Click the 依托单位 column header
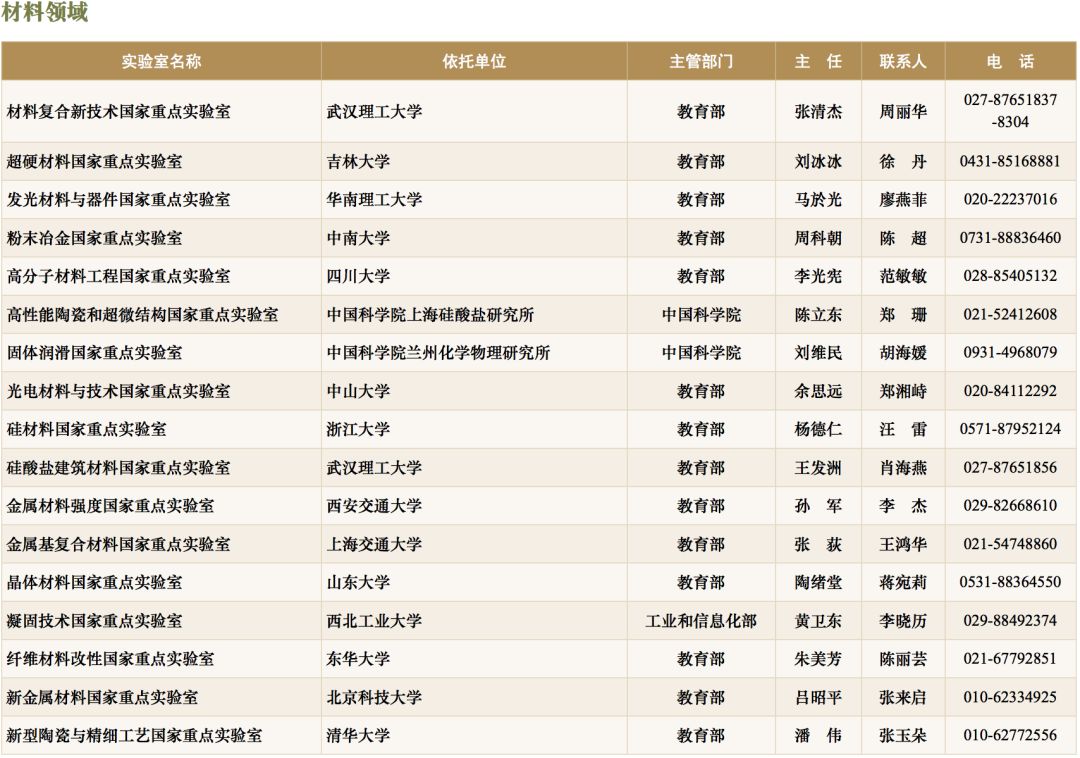 [x=474, y=61]
